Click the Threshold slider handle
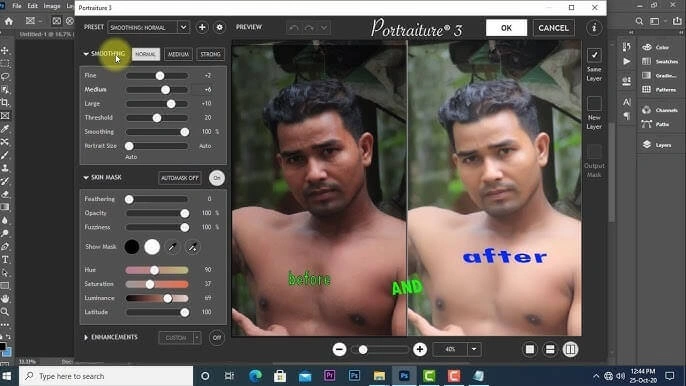This screenshot has width=686, height=386. [x=157, y=118]
